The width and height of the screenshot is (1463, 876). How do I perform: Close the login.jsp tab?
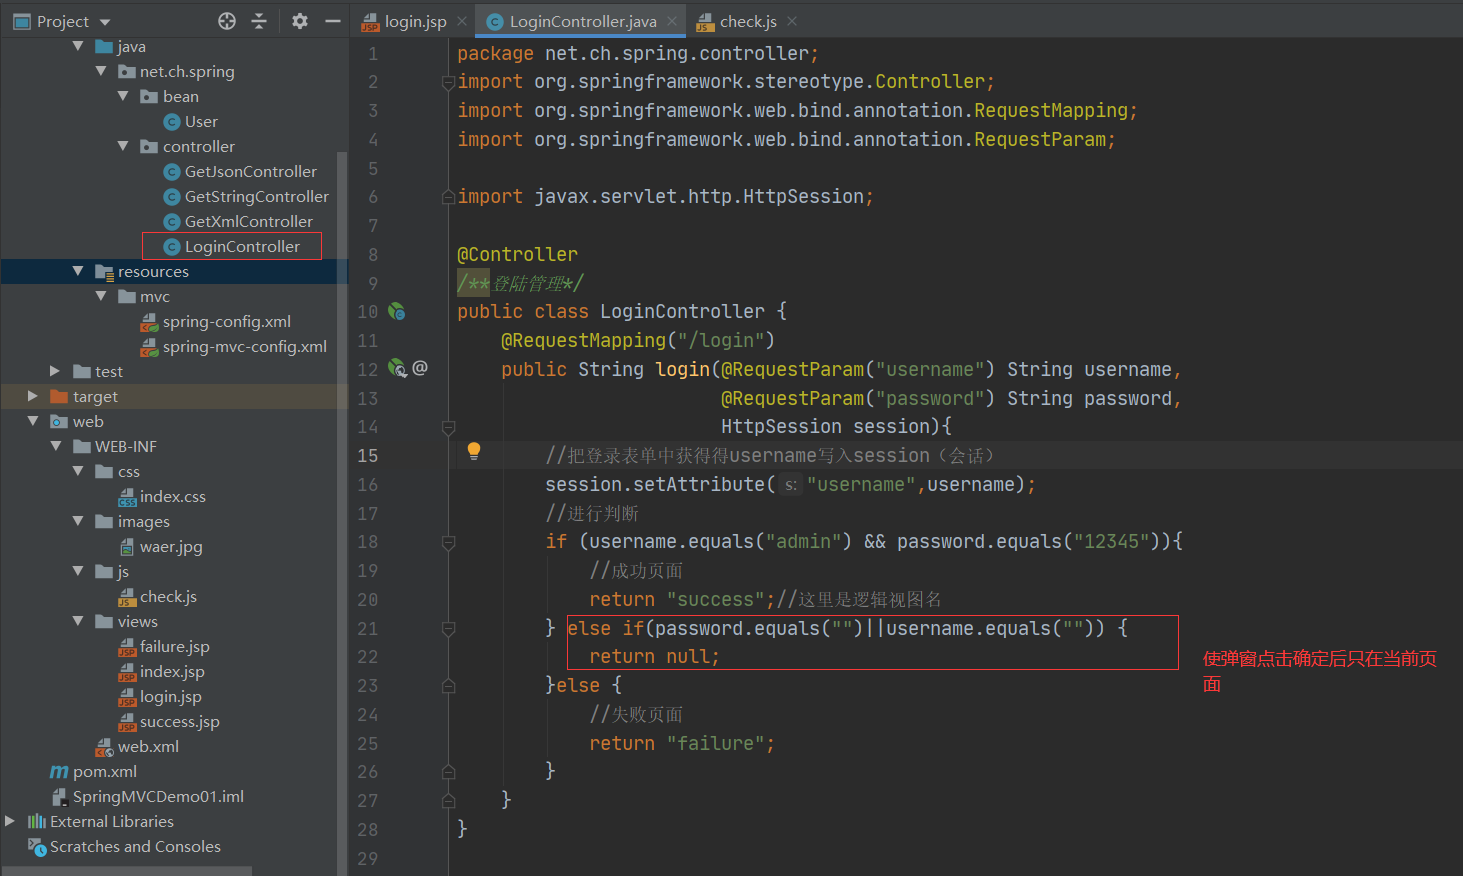point(462,21)
